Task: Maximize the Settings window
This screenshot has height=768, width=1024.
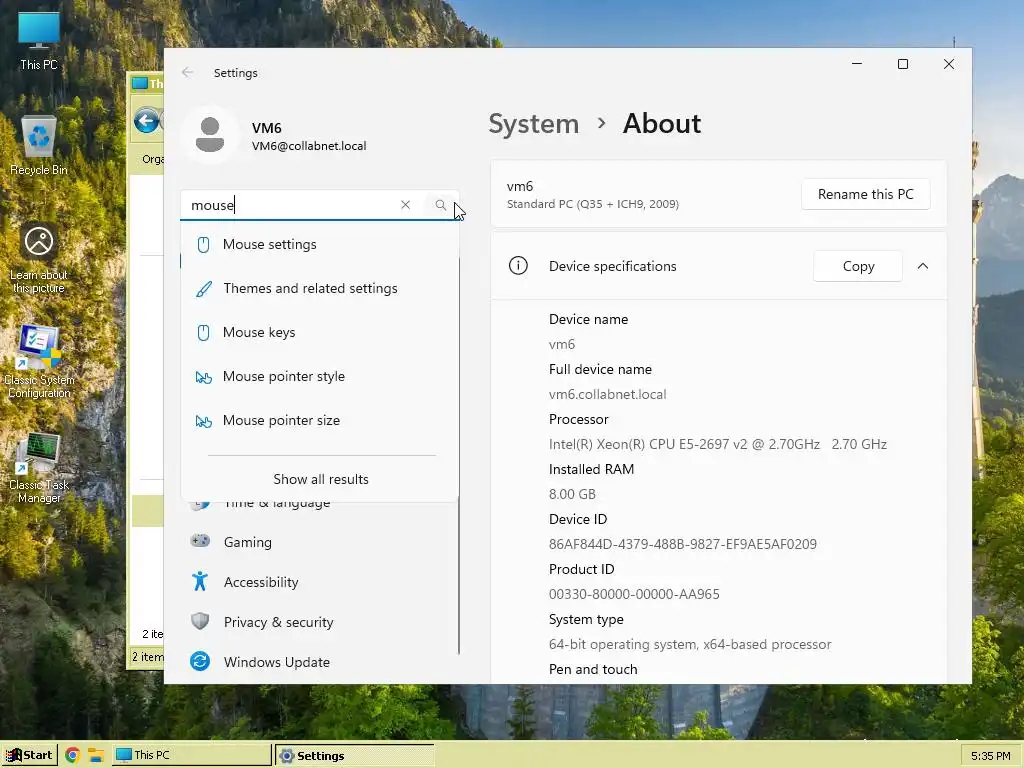Action: point(903,64)
